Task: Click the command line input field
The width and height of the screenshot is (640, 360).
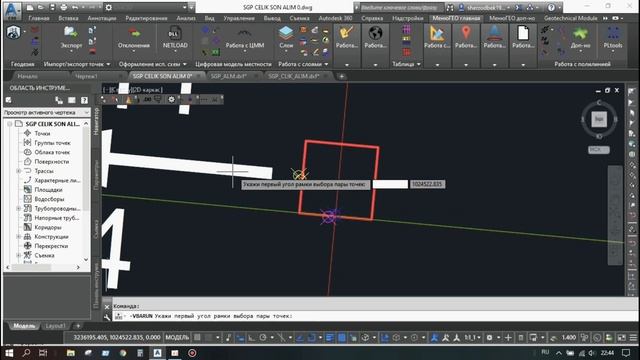Action: coord(375,316)
